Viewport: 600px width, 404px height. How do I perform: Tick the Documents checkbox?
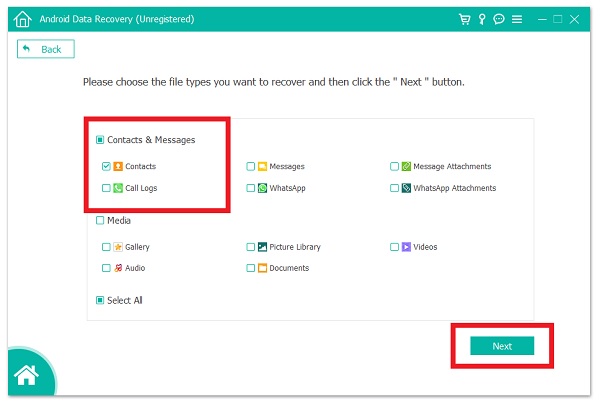point(250,268)
